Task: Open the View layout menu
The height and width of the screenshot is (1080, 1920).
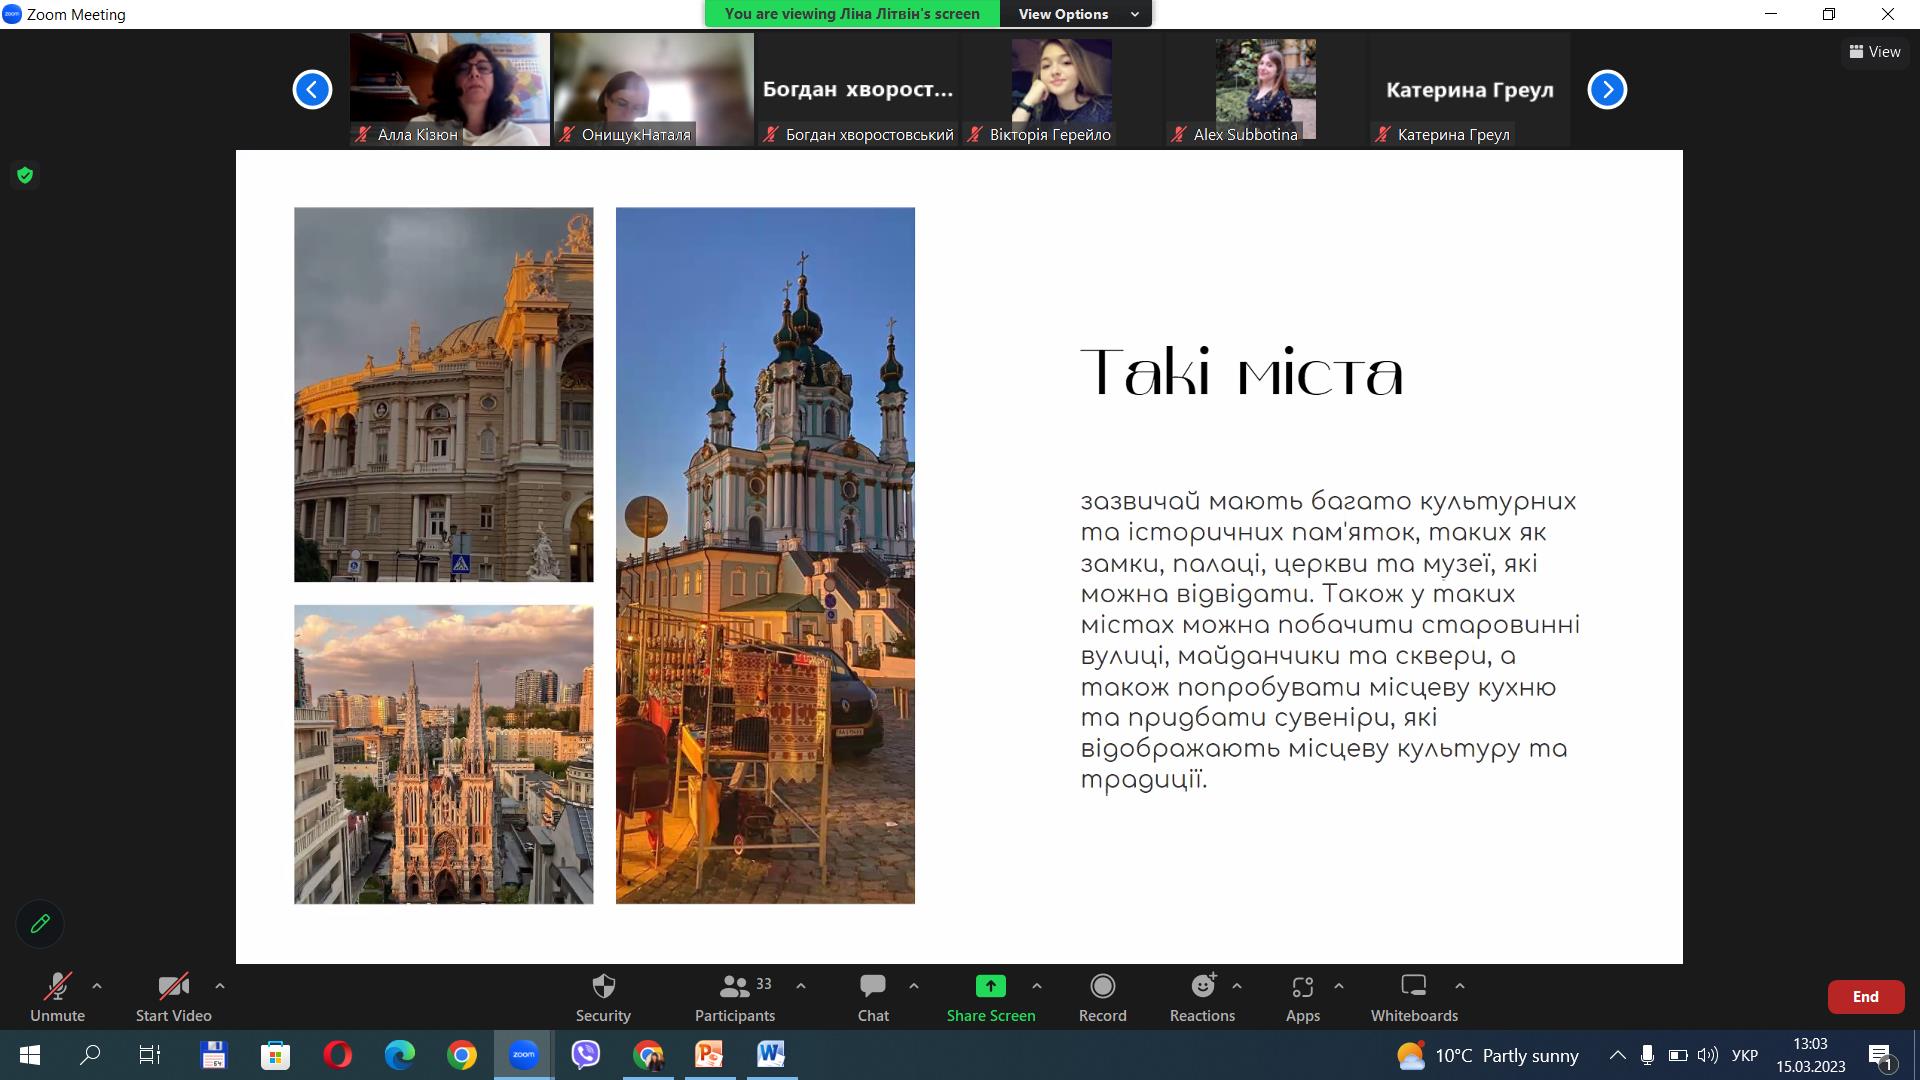Action: (x=1874, y=52)
